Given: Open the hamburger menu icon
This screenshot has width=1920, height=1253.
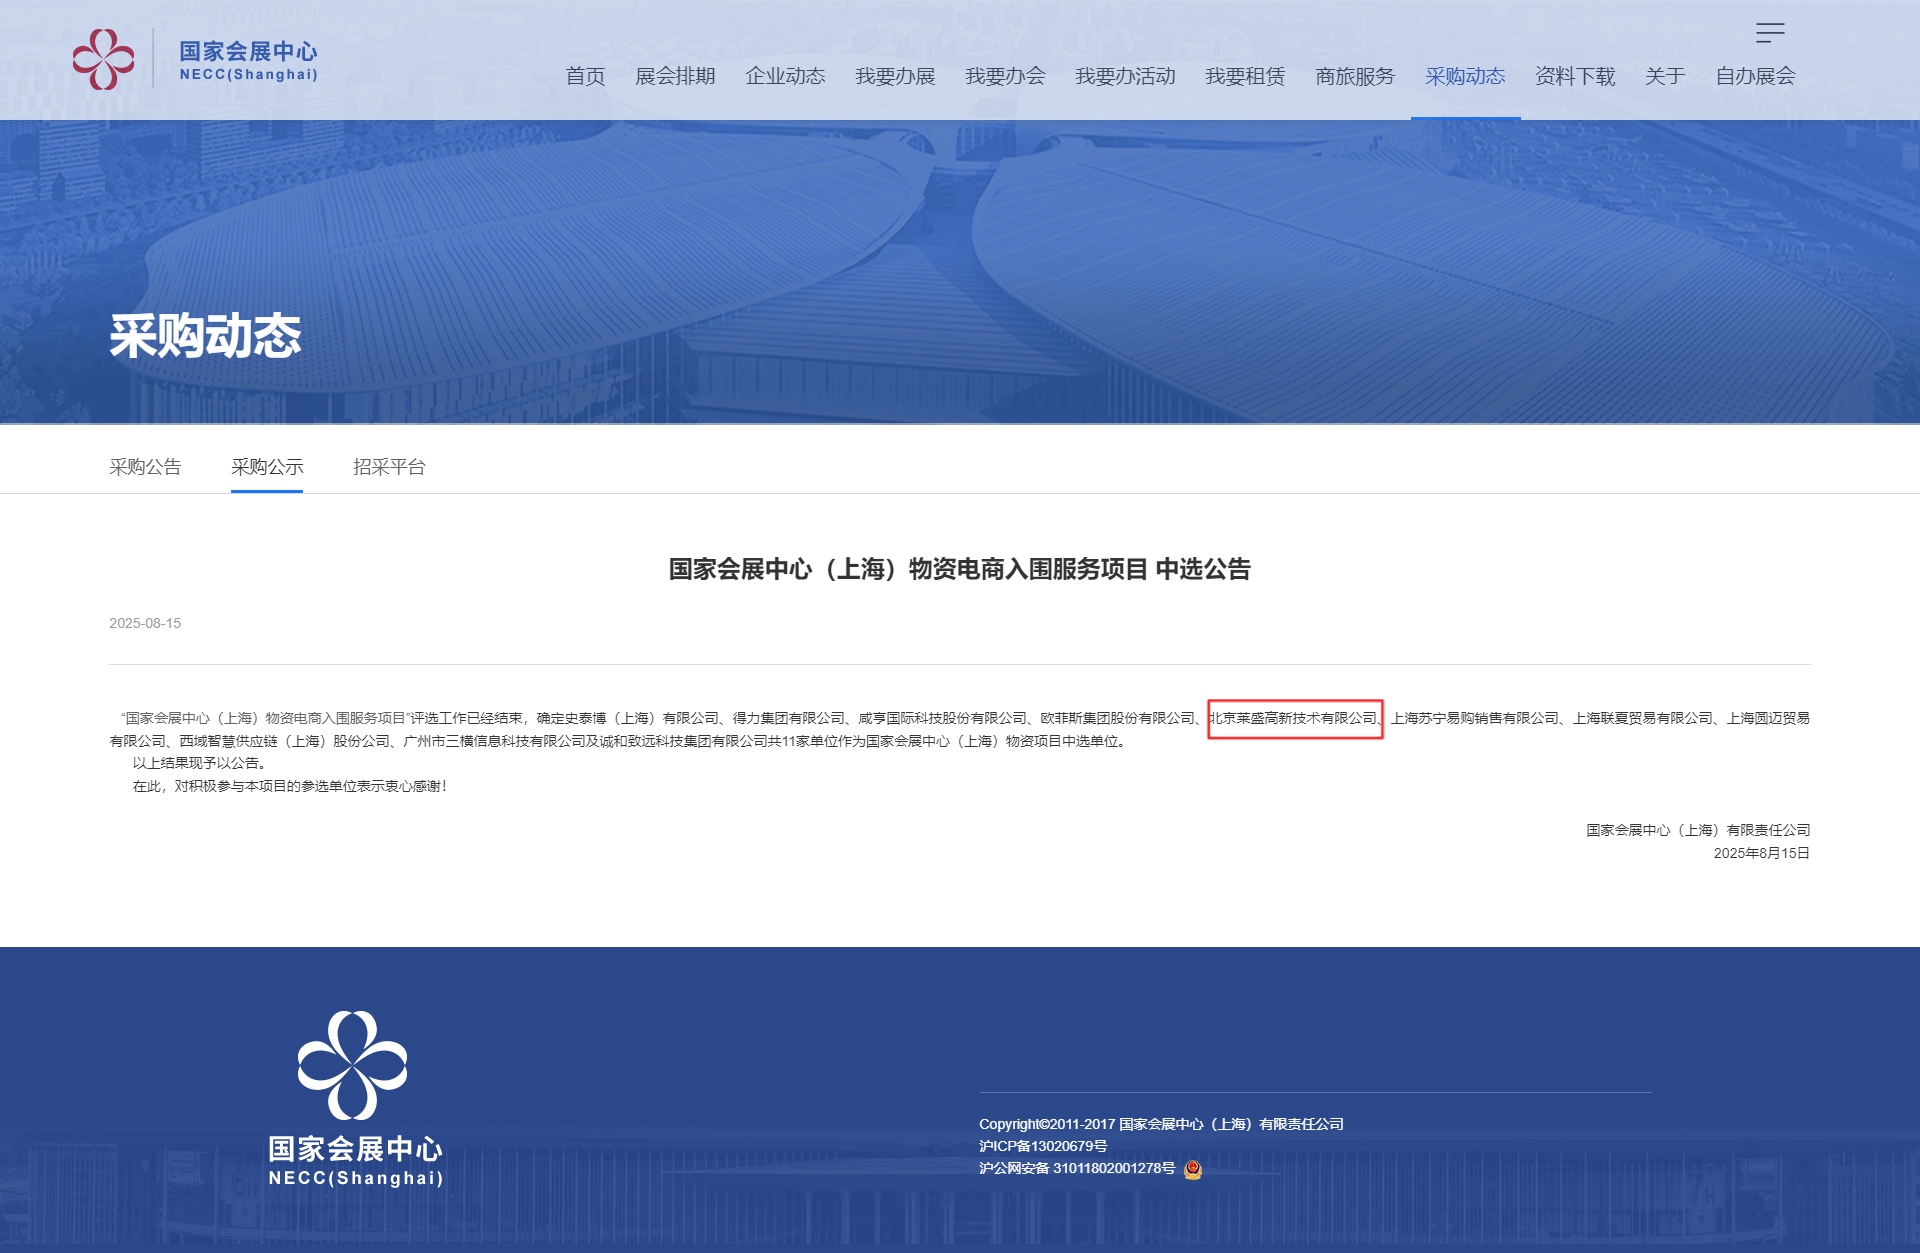Looking at the screenshot, I should (1769, 33).
